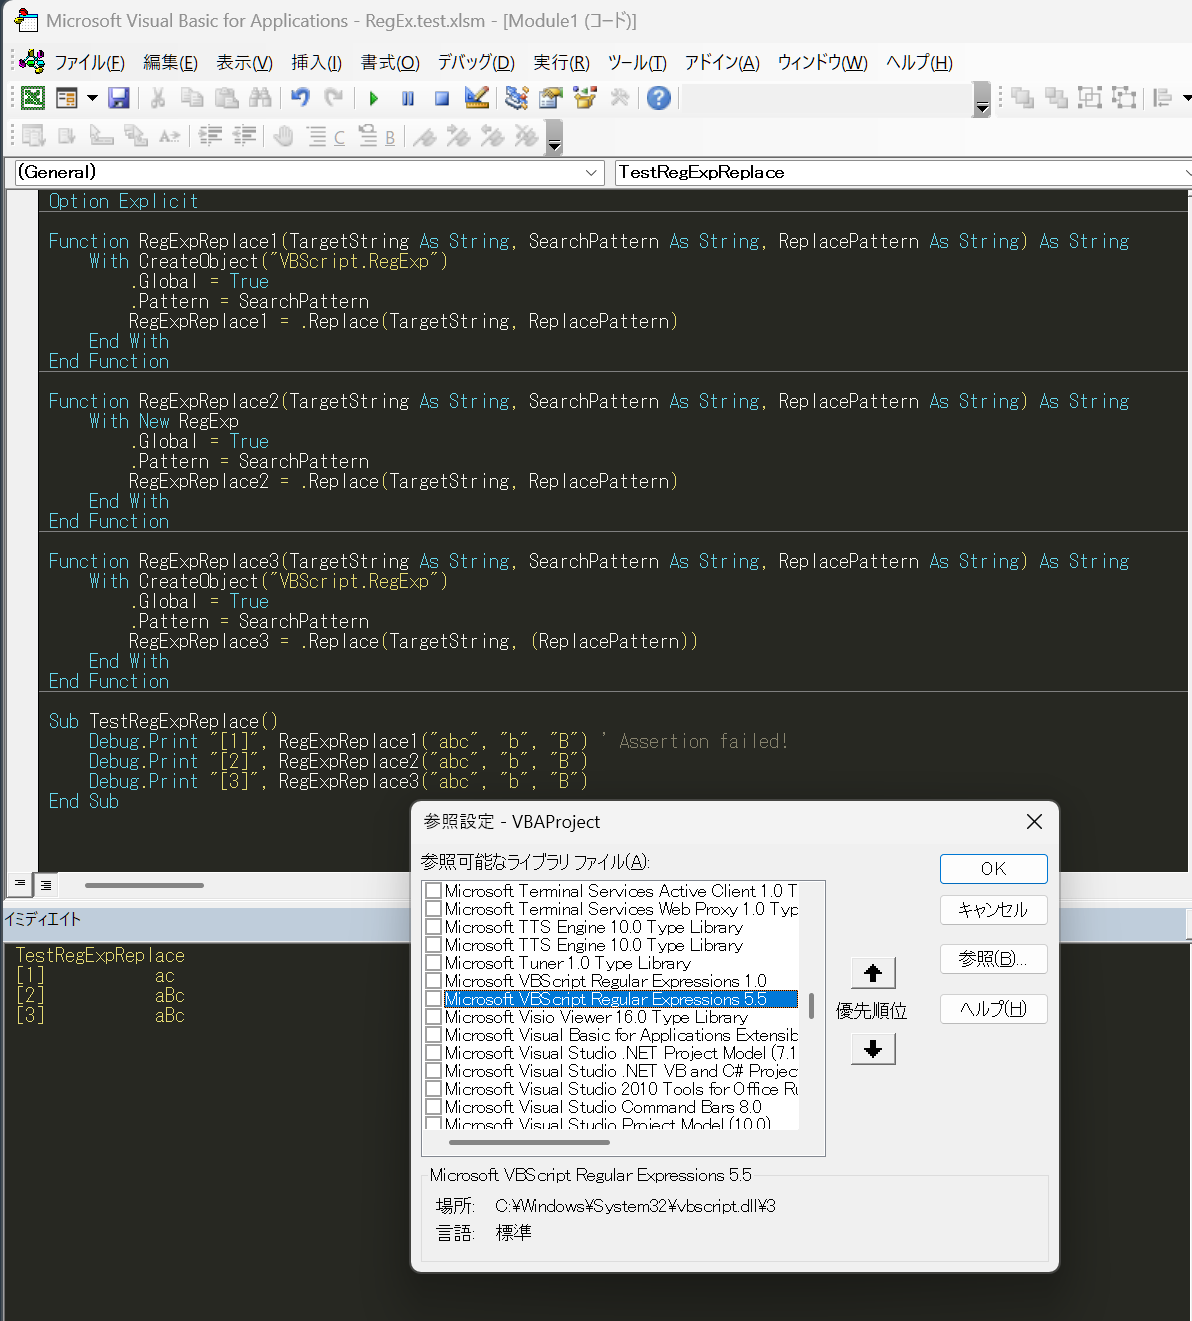
Task: Move selected library up in priority
Action: coord(873,973)
